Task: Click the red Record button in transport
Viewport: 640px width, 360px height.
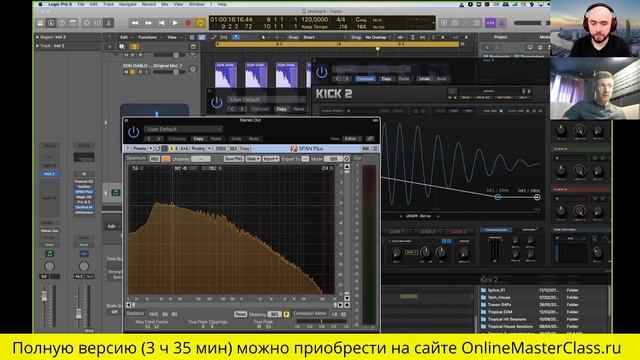Action: pyautogui.click(x=188, y=23)
